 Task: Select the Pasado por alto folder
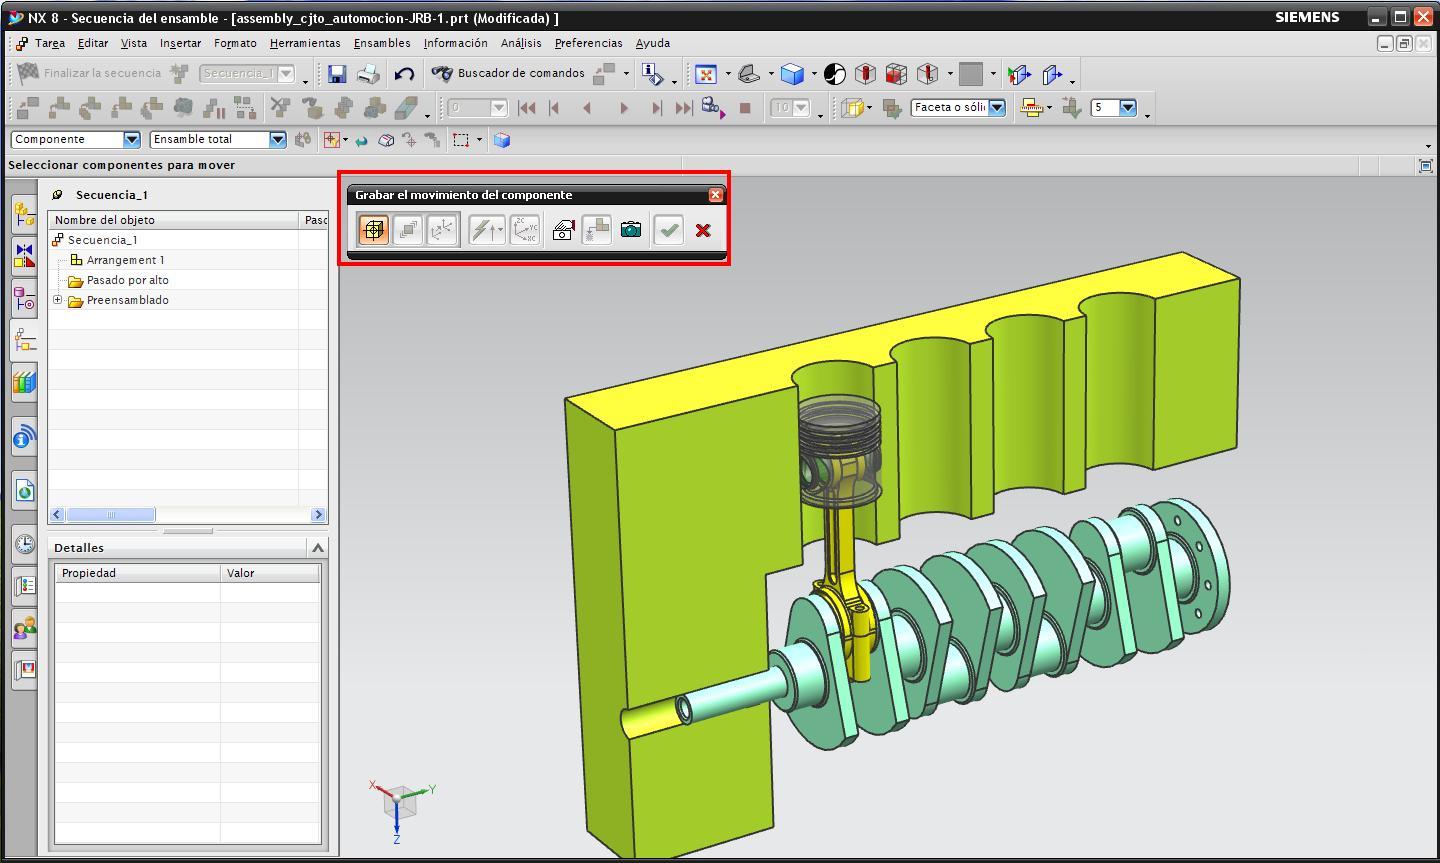pyautogui.click(x=127, y=280)
